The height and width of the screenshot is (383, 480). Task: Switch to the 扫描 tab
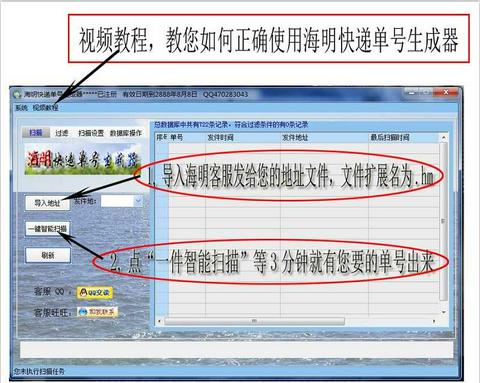pyautogui.click(x=36, y=133)
